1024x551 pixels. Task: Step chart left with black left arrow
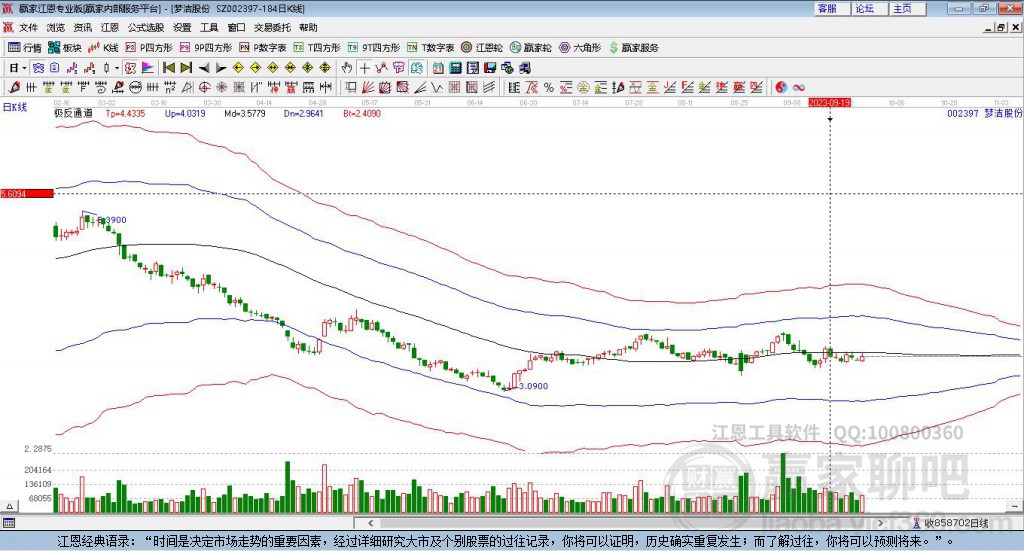pos(204,68)
